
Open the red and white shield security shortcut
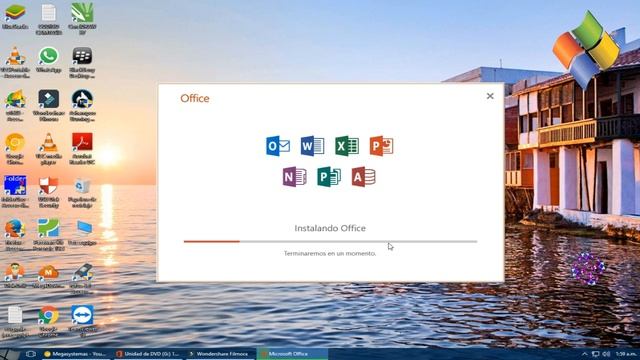point(49,191)
